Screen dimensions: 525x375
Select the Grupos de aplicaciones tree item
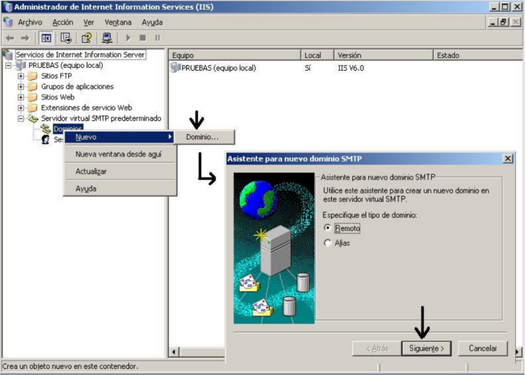pos(77,87)
